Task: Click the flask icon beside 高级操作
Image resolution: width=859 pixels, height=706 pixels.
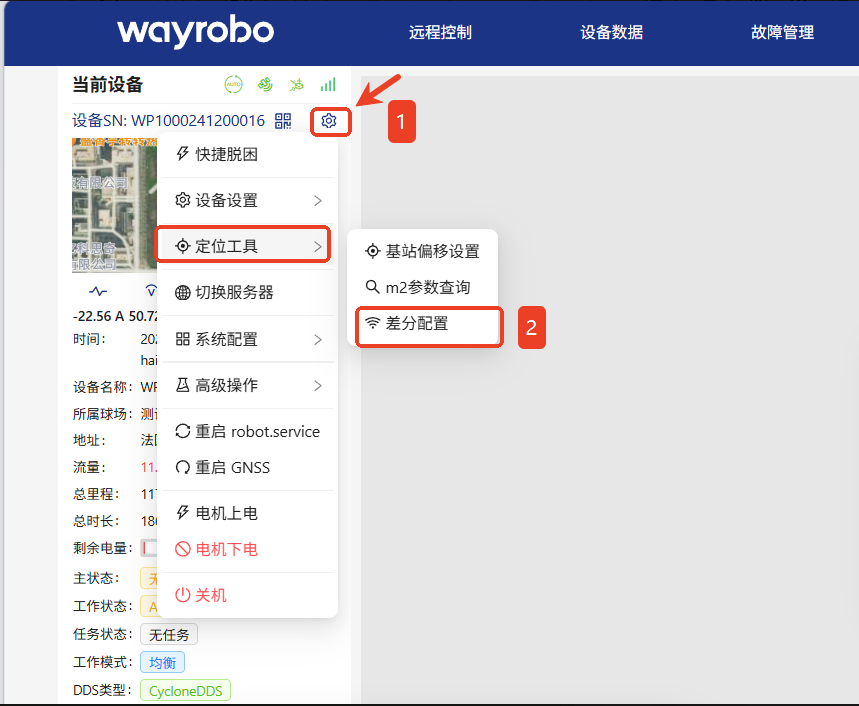Action: pyautogui.click(x=182, y=385)
